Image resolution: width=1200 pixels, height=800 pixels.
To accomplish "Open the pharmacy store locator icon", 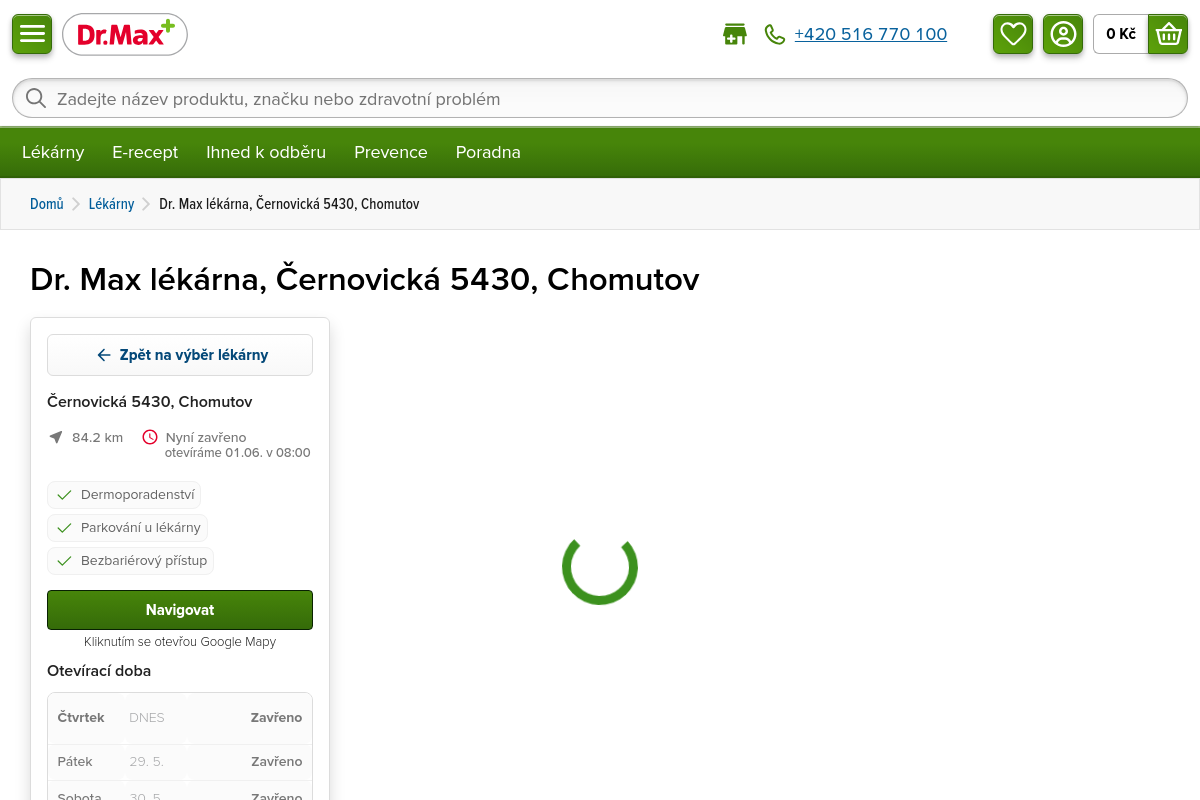I will (735, 34).
